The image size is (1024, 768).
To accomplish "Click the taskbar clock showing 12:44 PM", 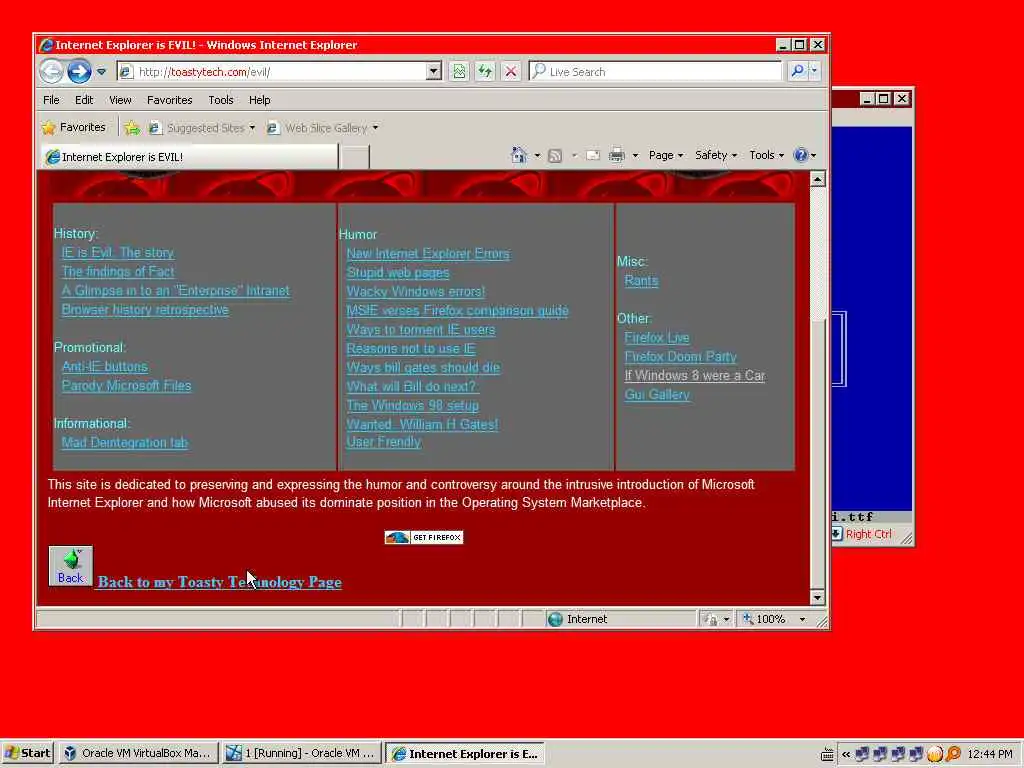I will (x=990, y=754).
